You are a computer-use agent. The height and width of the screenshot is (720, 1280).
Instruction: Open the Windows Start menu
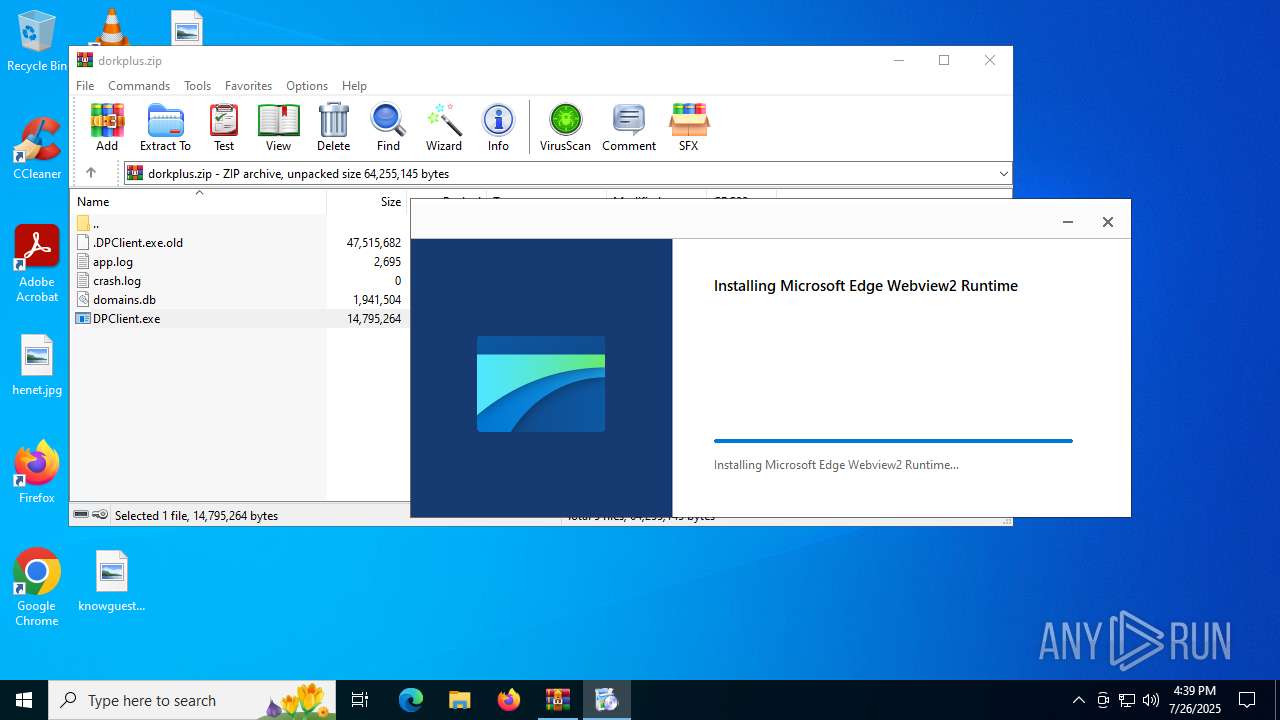tap(24, 700)
